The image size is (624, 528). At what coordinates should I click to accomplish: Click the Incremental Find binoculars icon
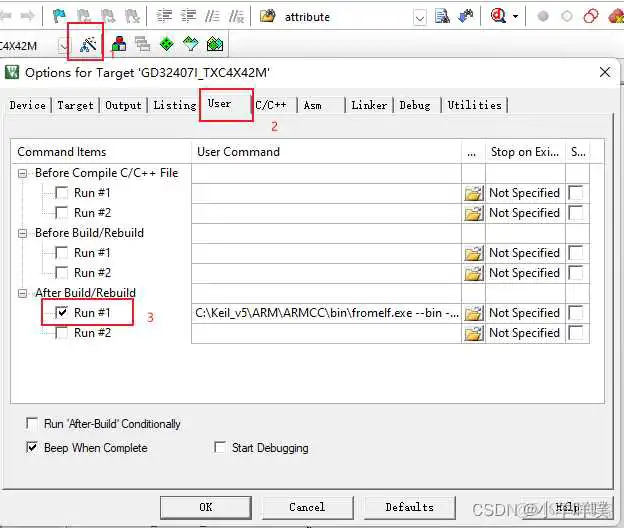(466, 16)
